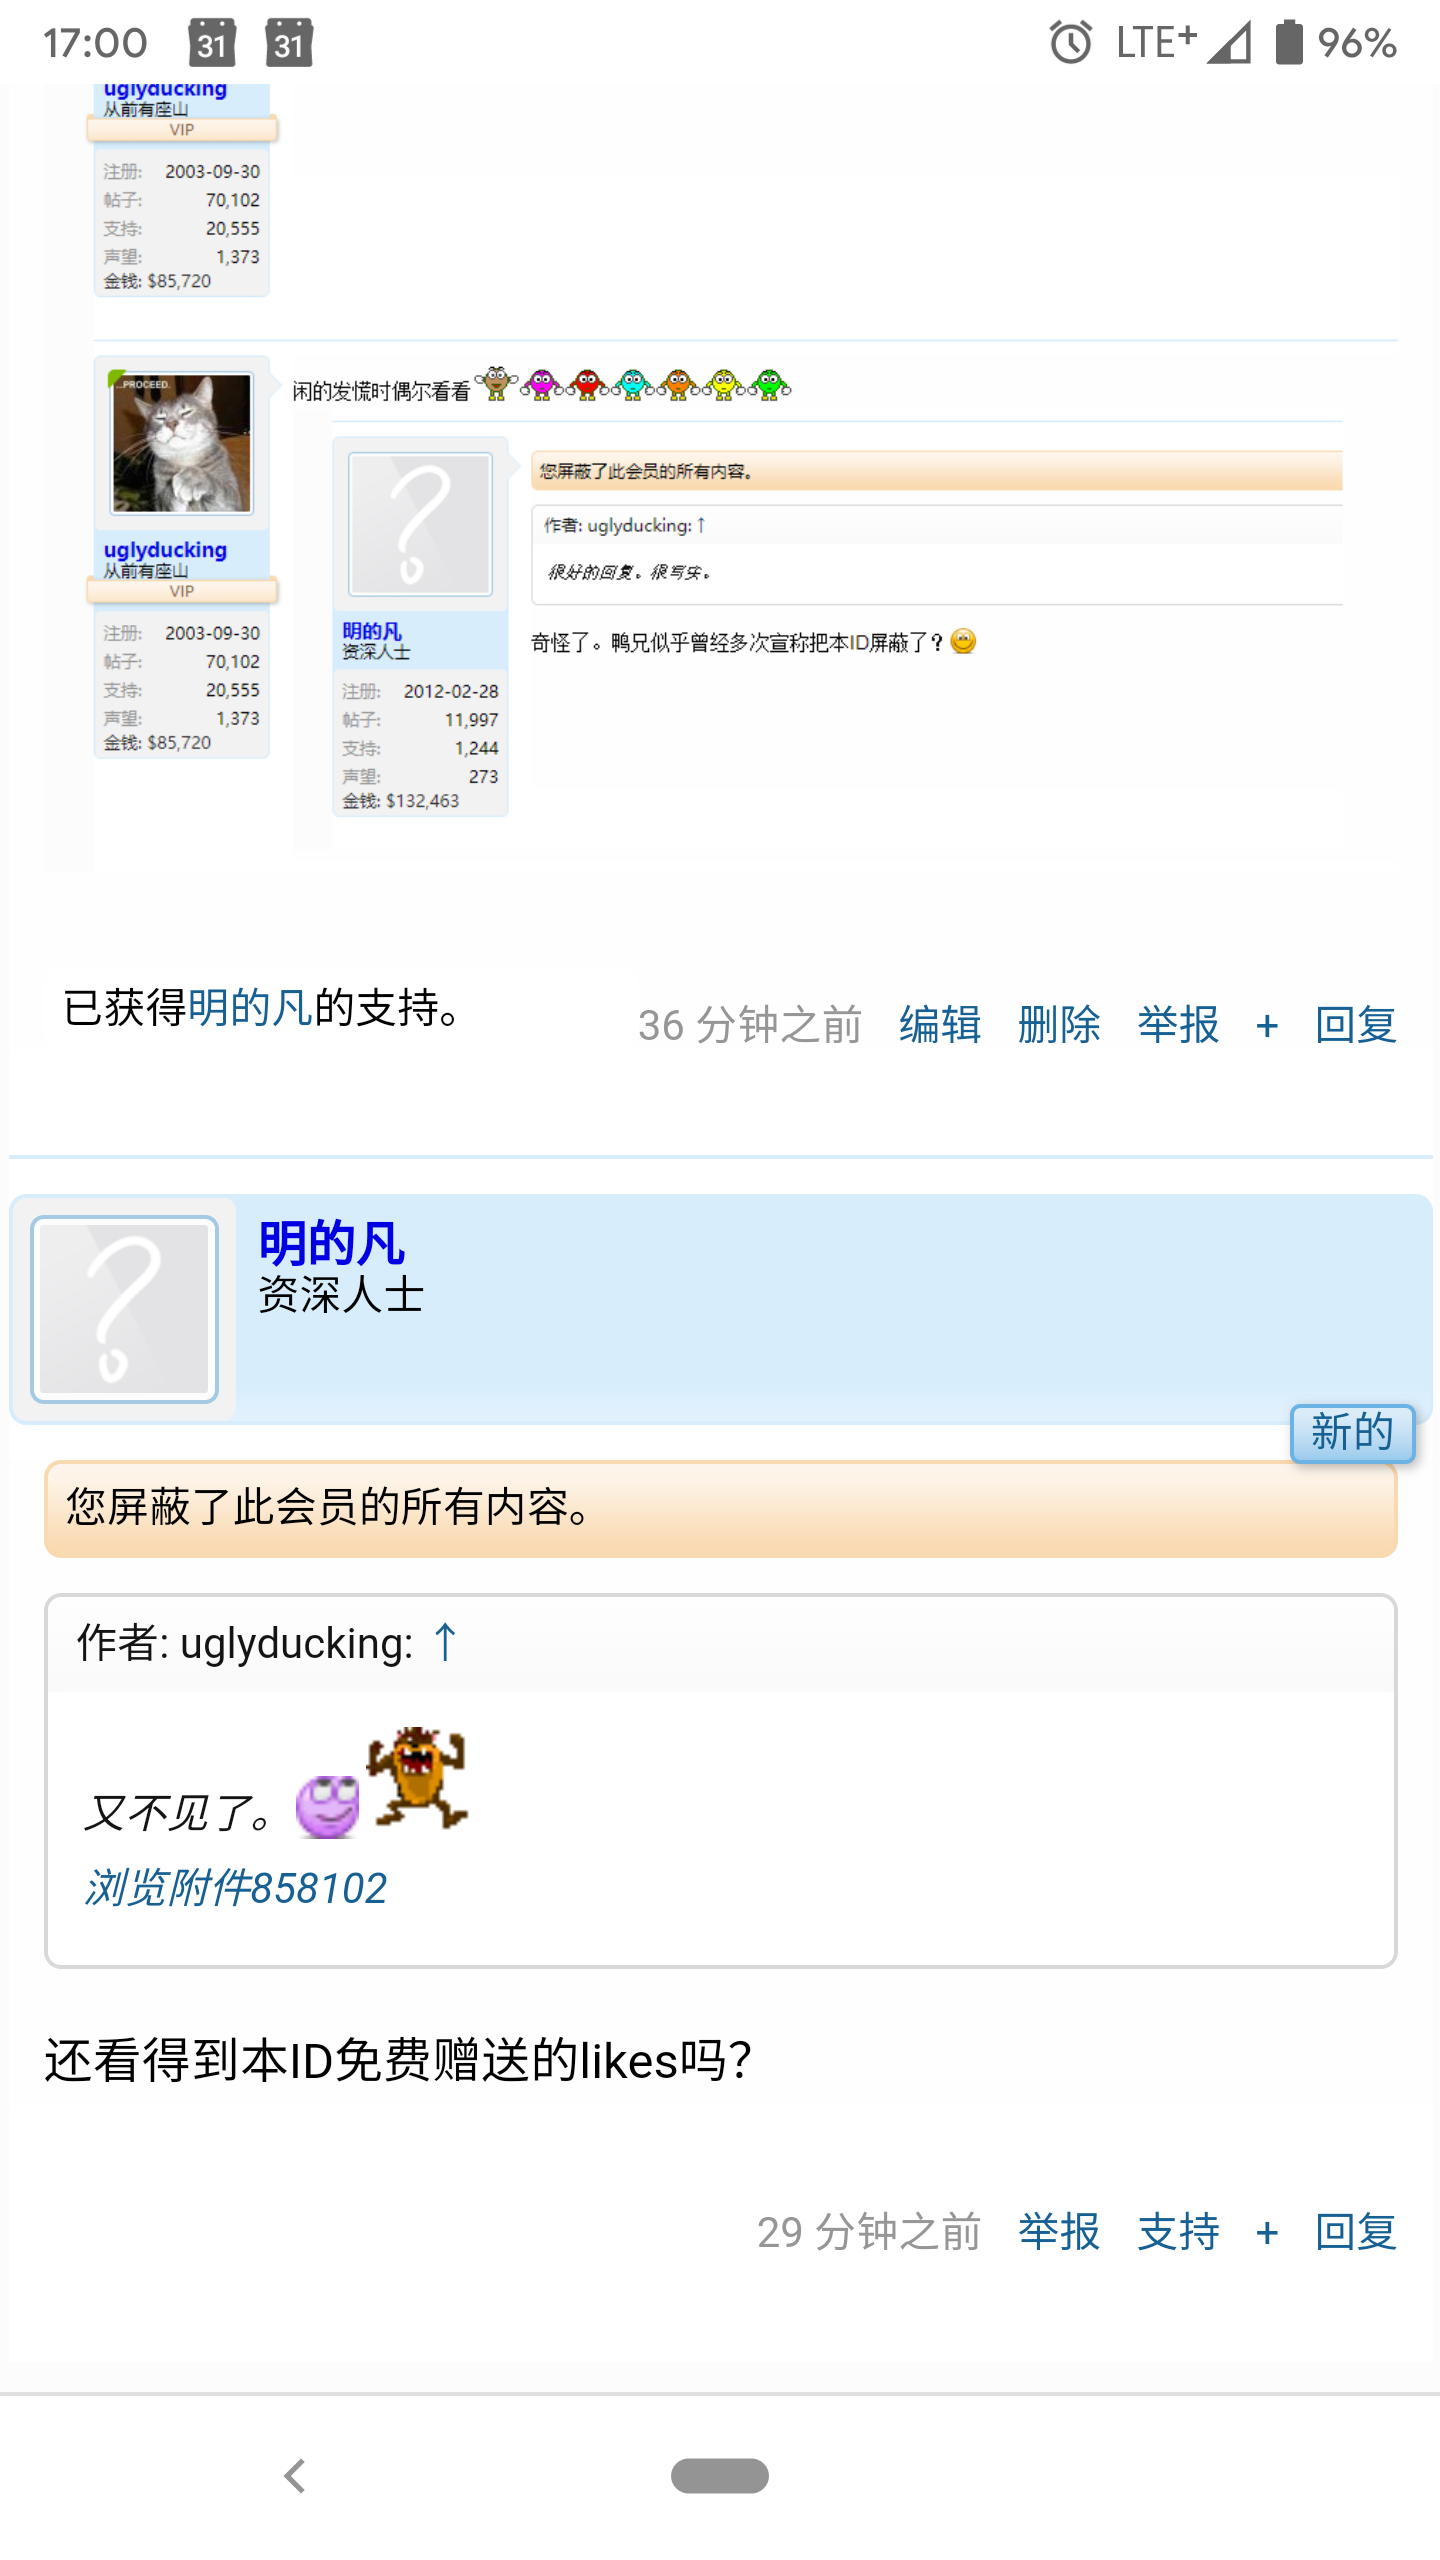Open 明的凡 username profile link in header
Viewport: 1440px width, 2560px height.
point(332,1243)
